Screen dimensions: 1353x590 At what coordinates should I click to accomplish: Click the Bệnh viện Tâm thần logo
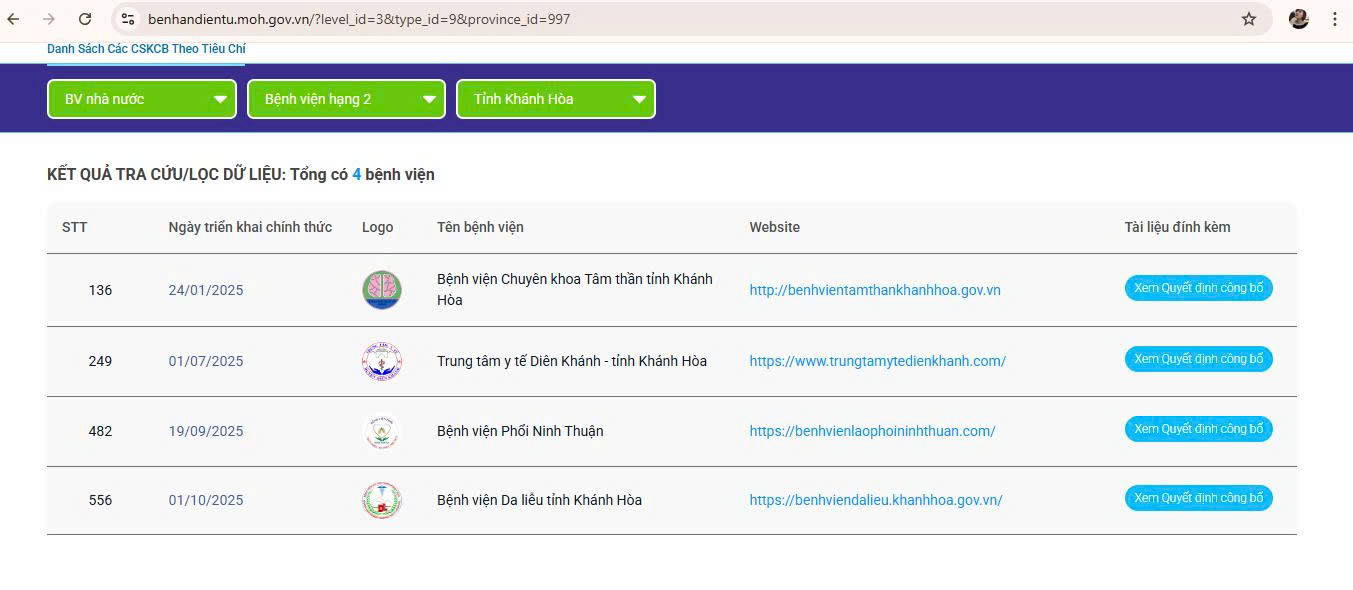pos(381,290)
